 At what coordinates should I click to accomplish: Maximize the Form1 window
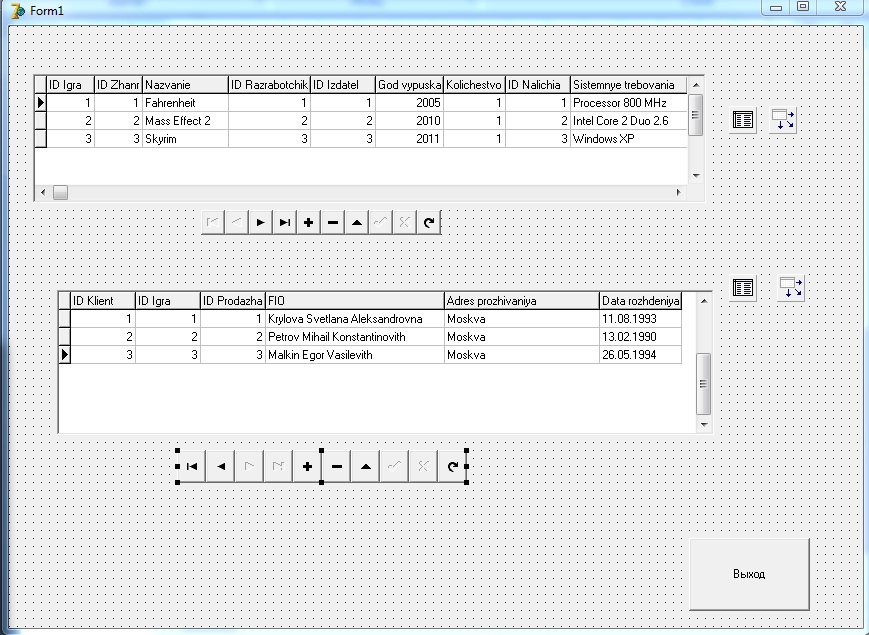[x=803, y=7]
